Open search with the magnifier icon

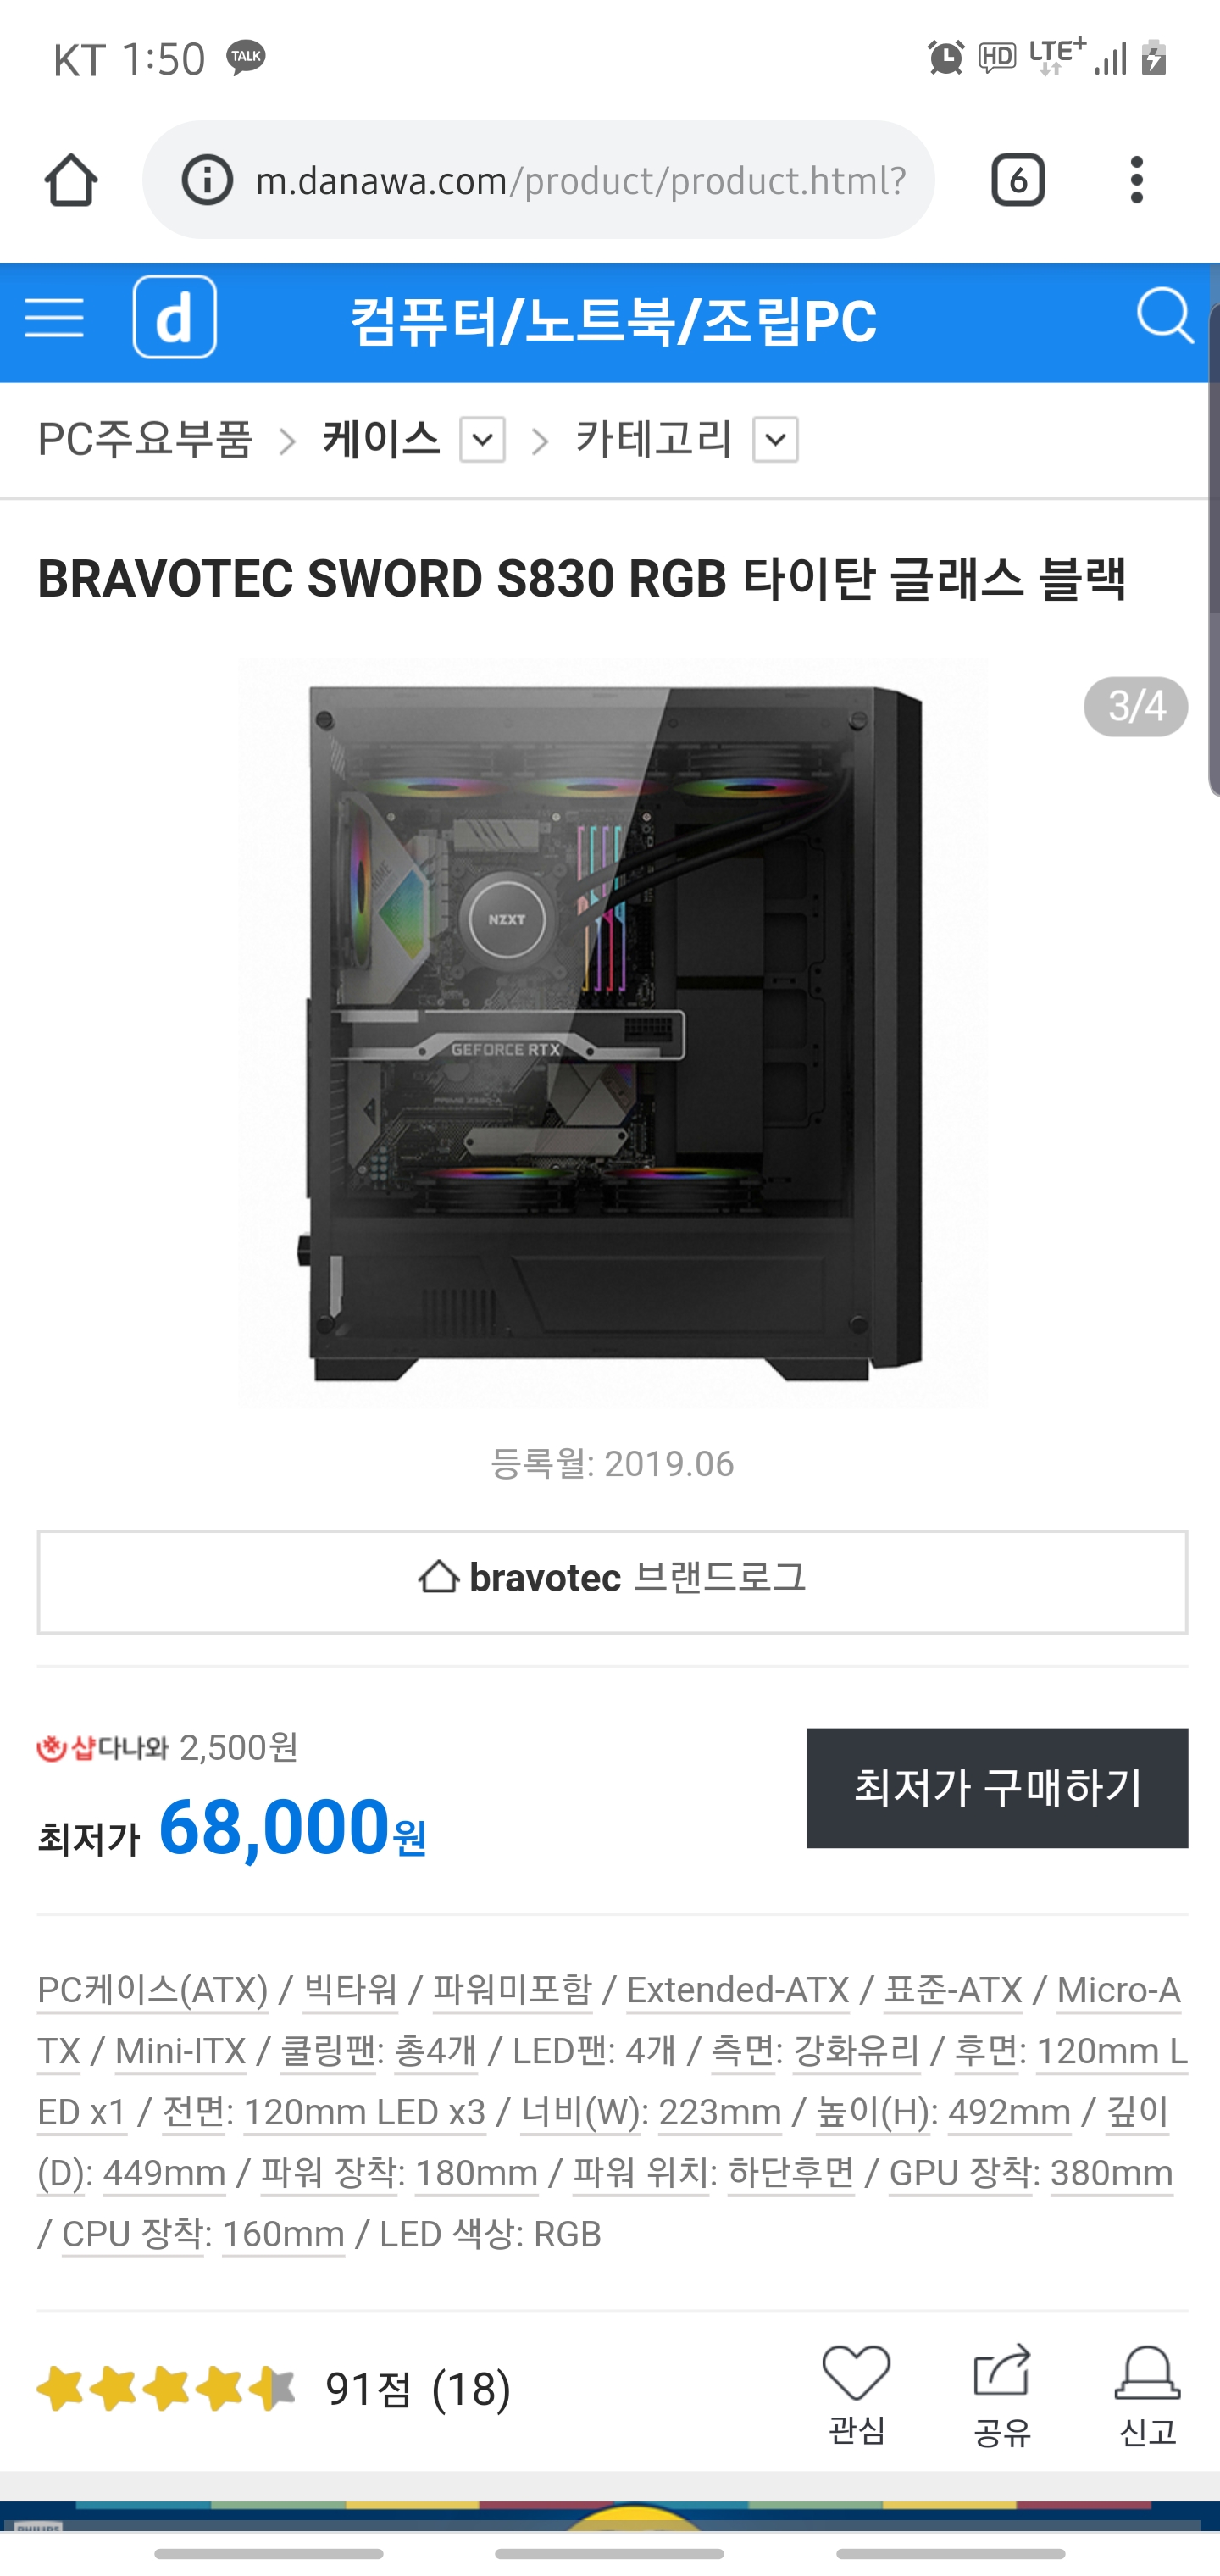pyautogui.click(x=1165, y=316)
